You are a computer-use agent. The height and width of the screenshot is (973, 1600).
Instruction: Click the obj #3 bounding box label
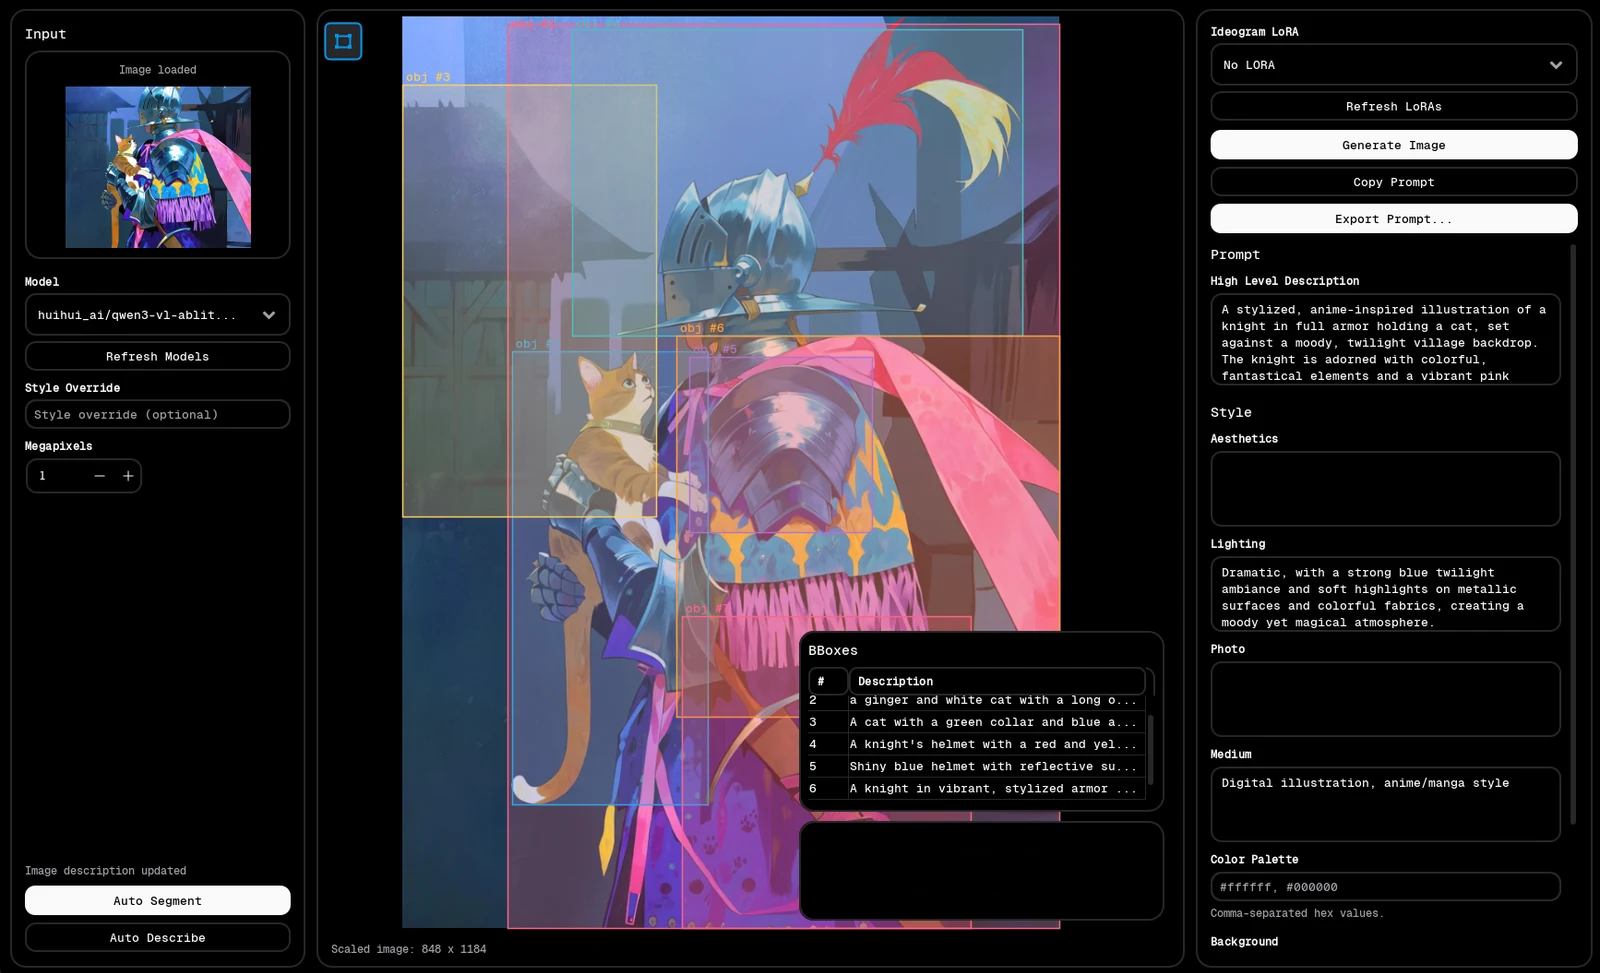click(428, 77)
